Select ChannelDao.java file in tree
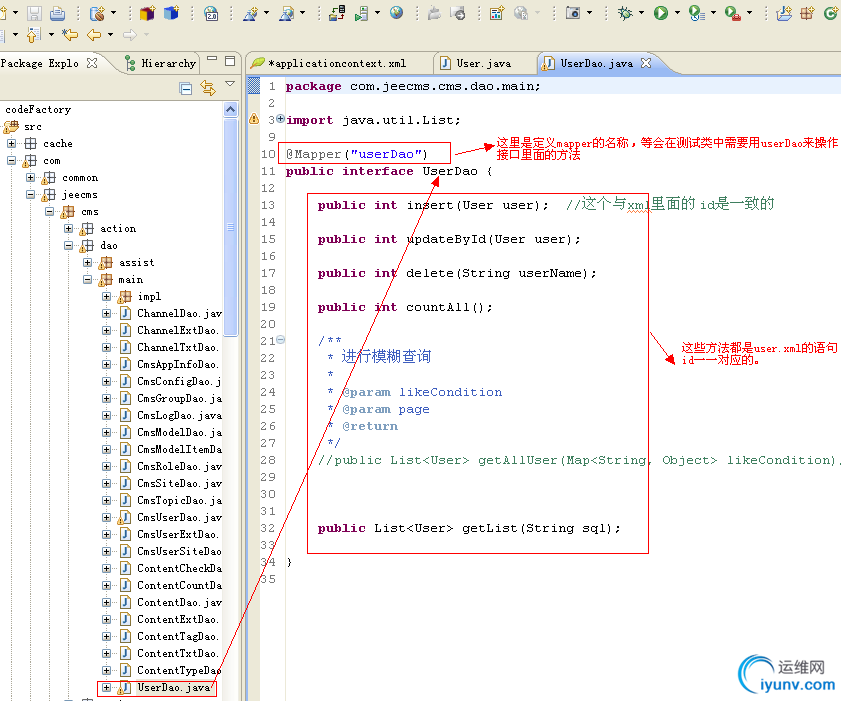The height and width of the screenshot is (701, 841). pos(178,314)
